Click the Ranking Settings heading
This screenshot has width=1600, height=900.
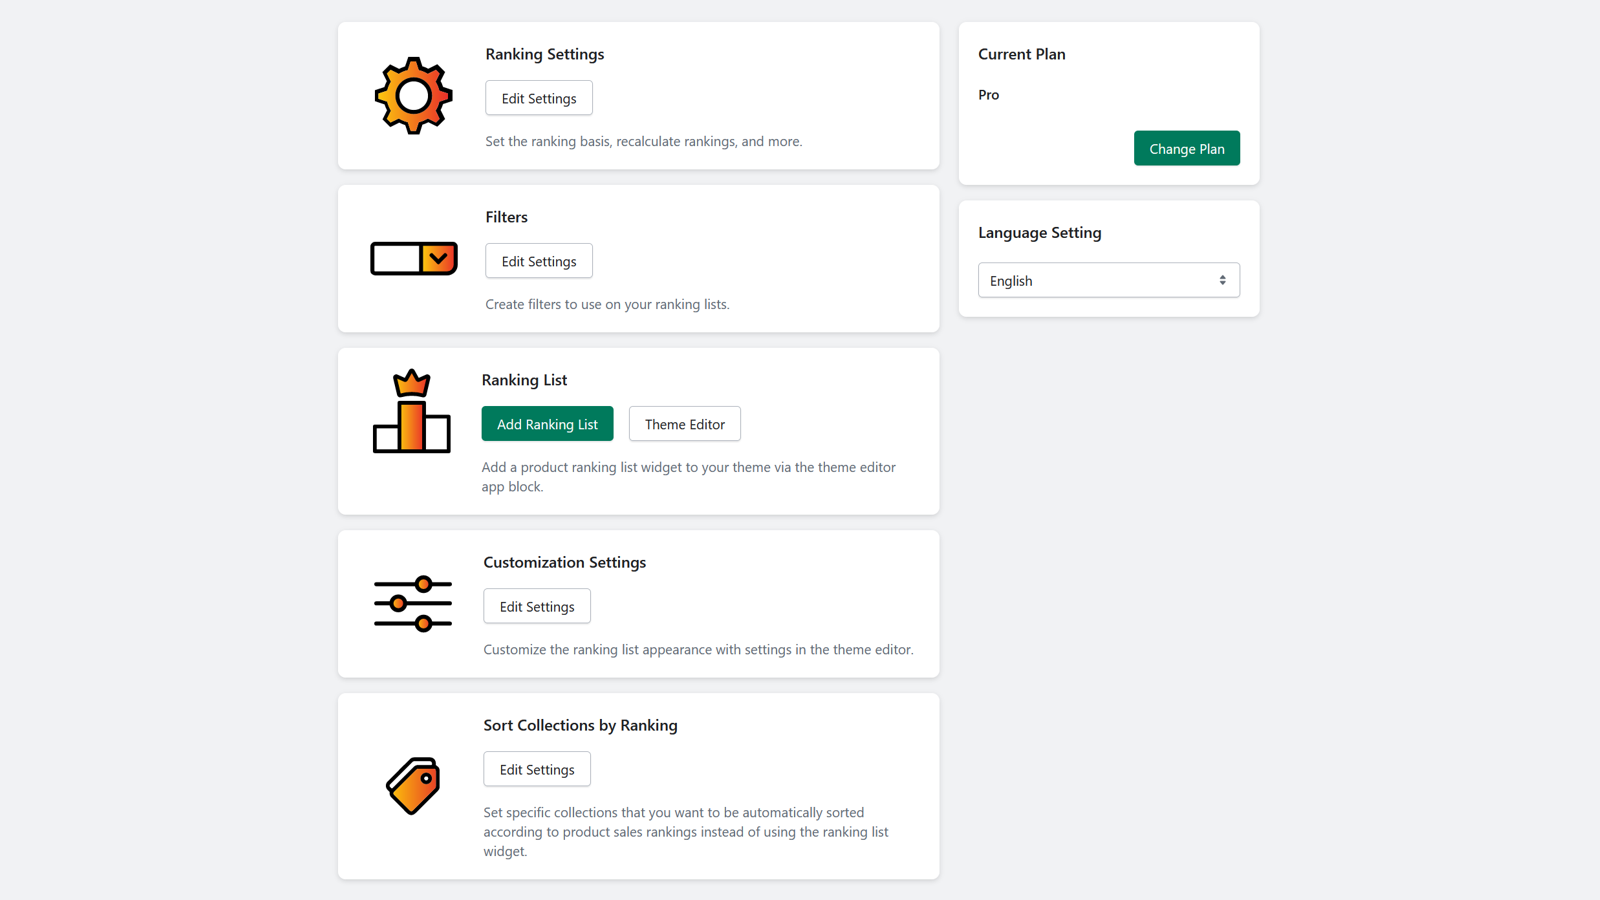click(x=544, y=54)
